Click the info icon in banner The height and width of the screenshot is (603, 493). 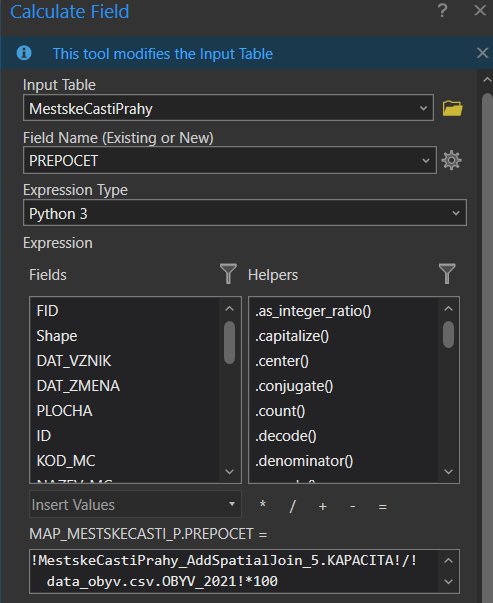tap(24, 53)
